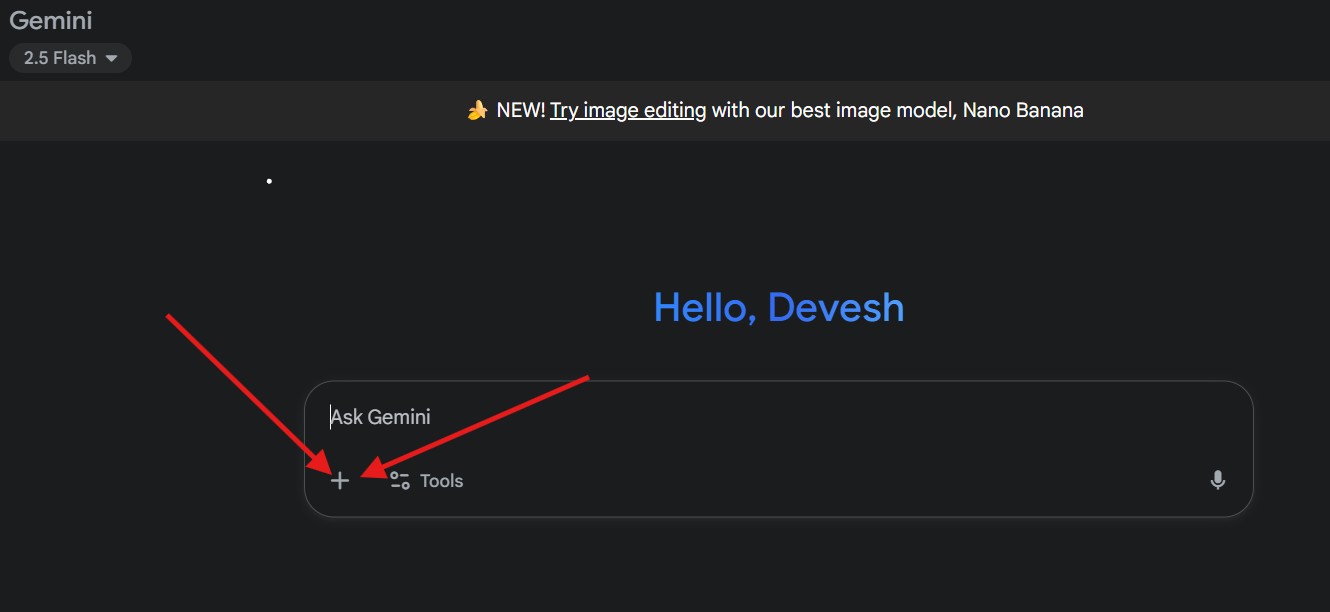This screenshot has height=612, width=1330.
Task: Click the Ask Gemini input field
Action: point(778,417)
